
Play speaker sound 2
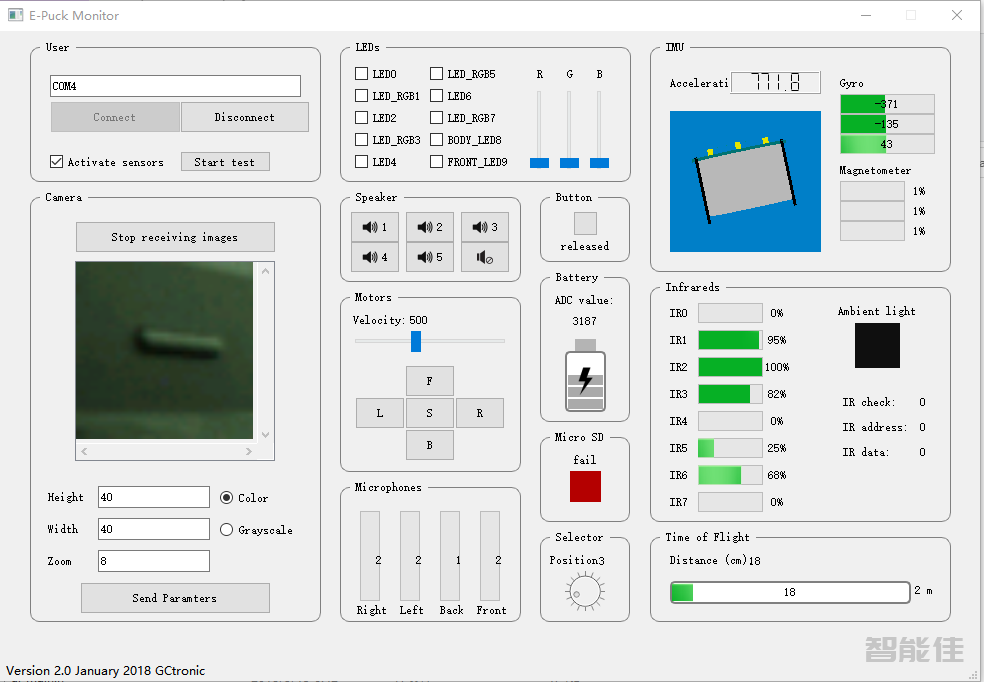[x=430, y=227]
